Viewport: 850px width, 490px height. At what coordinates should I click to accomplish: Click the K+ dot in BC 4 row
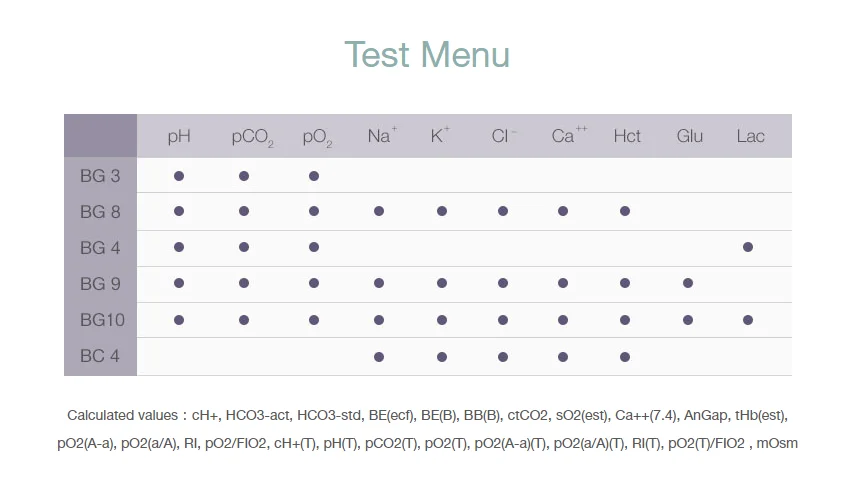tap(441, 357)
